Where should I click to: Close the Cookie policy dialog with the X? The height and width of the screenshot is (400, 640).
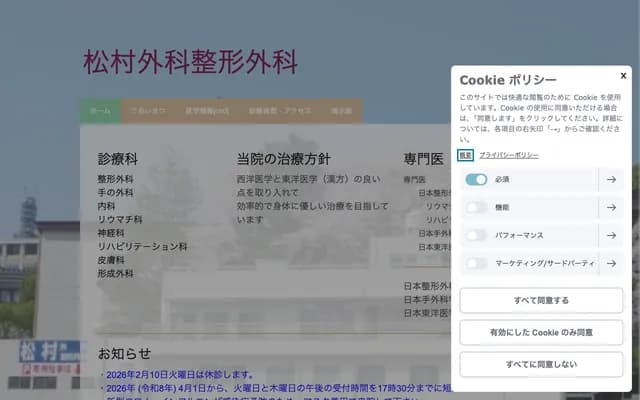coord(622,75)
